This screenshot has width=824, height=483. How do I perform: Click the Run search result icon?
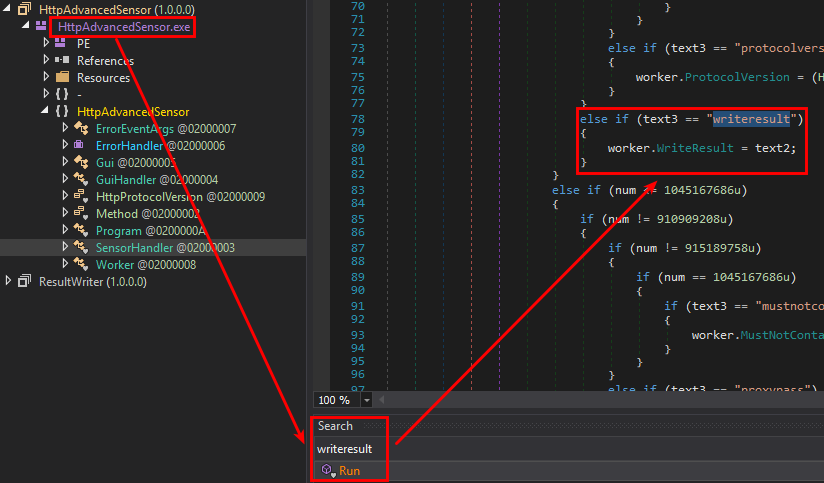[326, 470]
